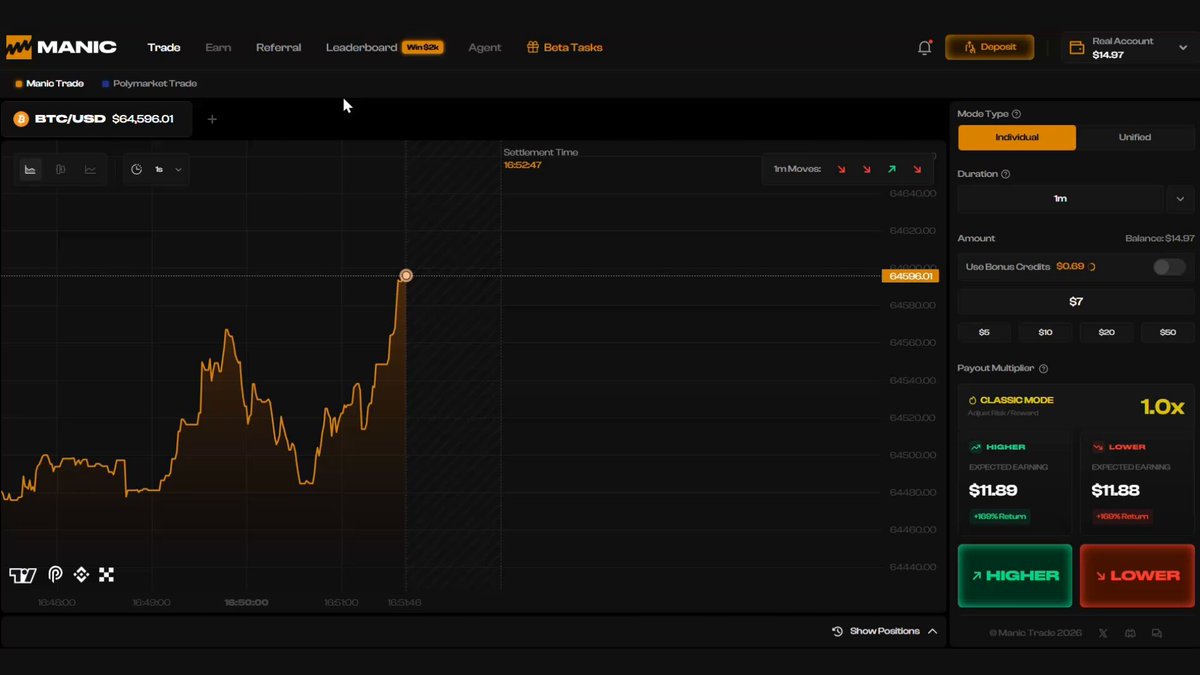Image resolution: width=1200 pixels, height=675 pixels.
Task: Switch to candlestick chart icon
Action: pyautogui.click(x=60, y=170)
